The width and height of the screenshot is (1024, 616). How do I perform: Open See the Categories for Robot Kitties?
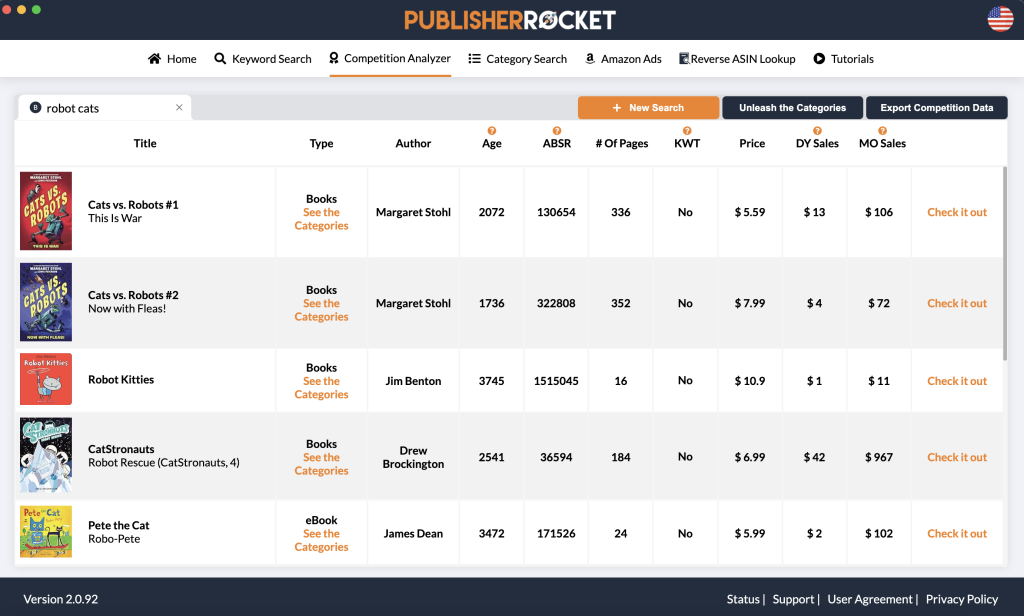point(321,388)
